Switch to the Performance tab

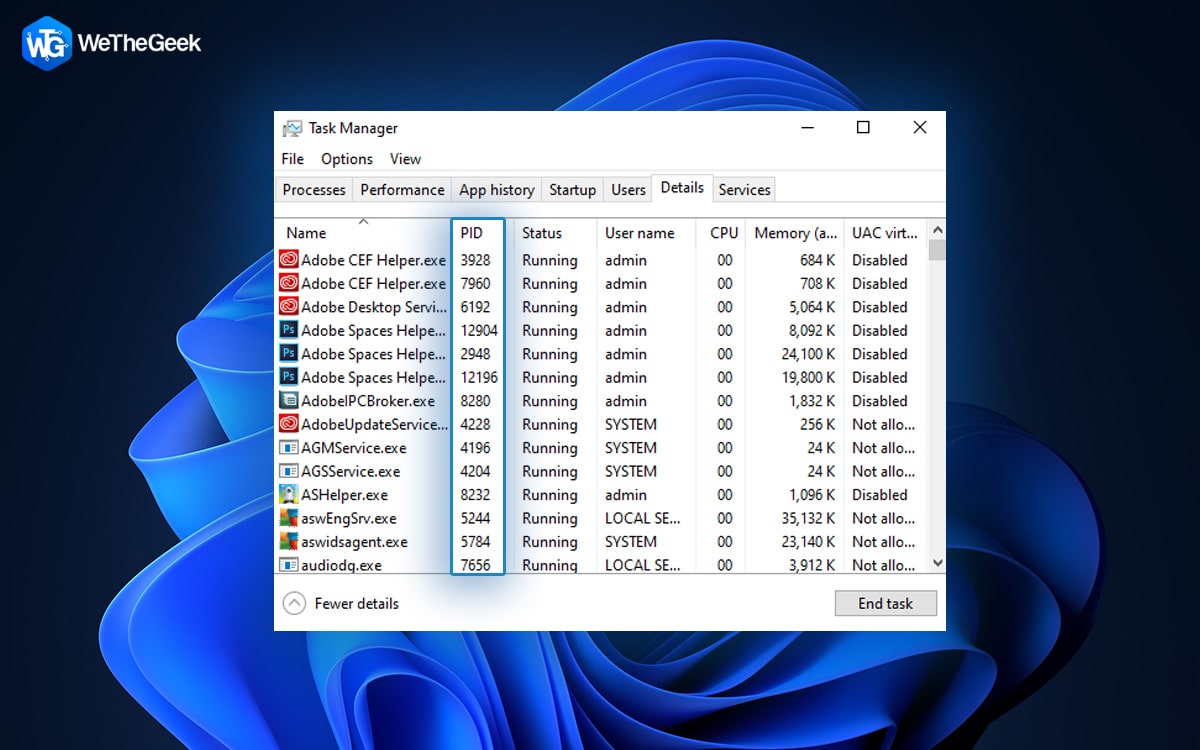tap(402, 189)
